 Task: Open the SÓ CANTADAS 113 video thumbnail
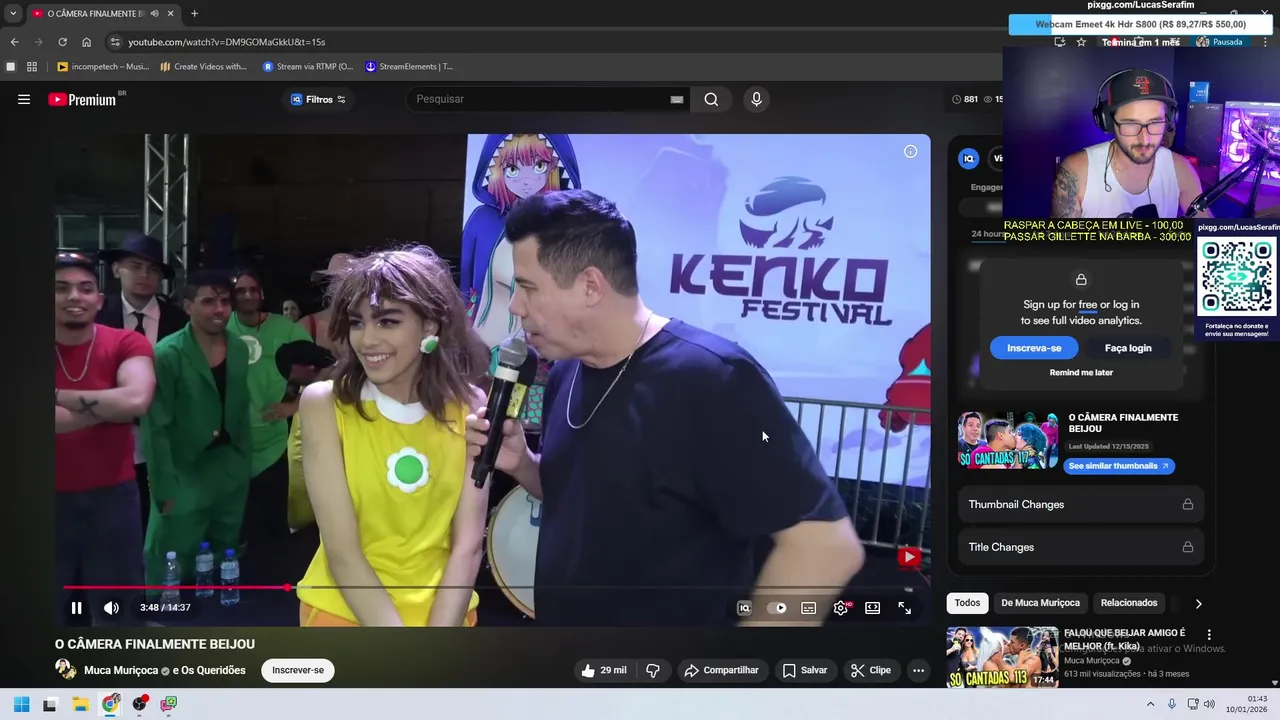(1002, 657)
